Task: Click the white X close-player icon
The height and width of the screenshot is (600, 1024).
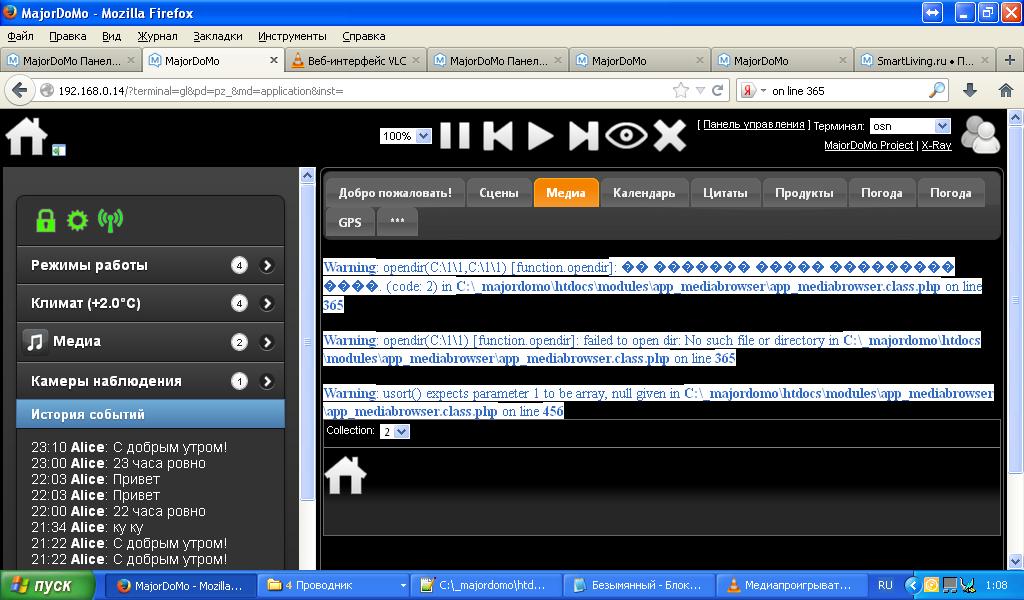Action: coord(670,136)
